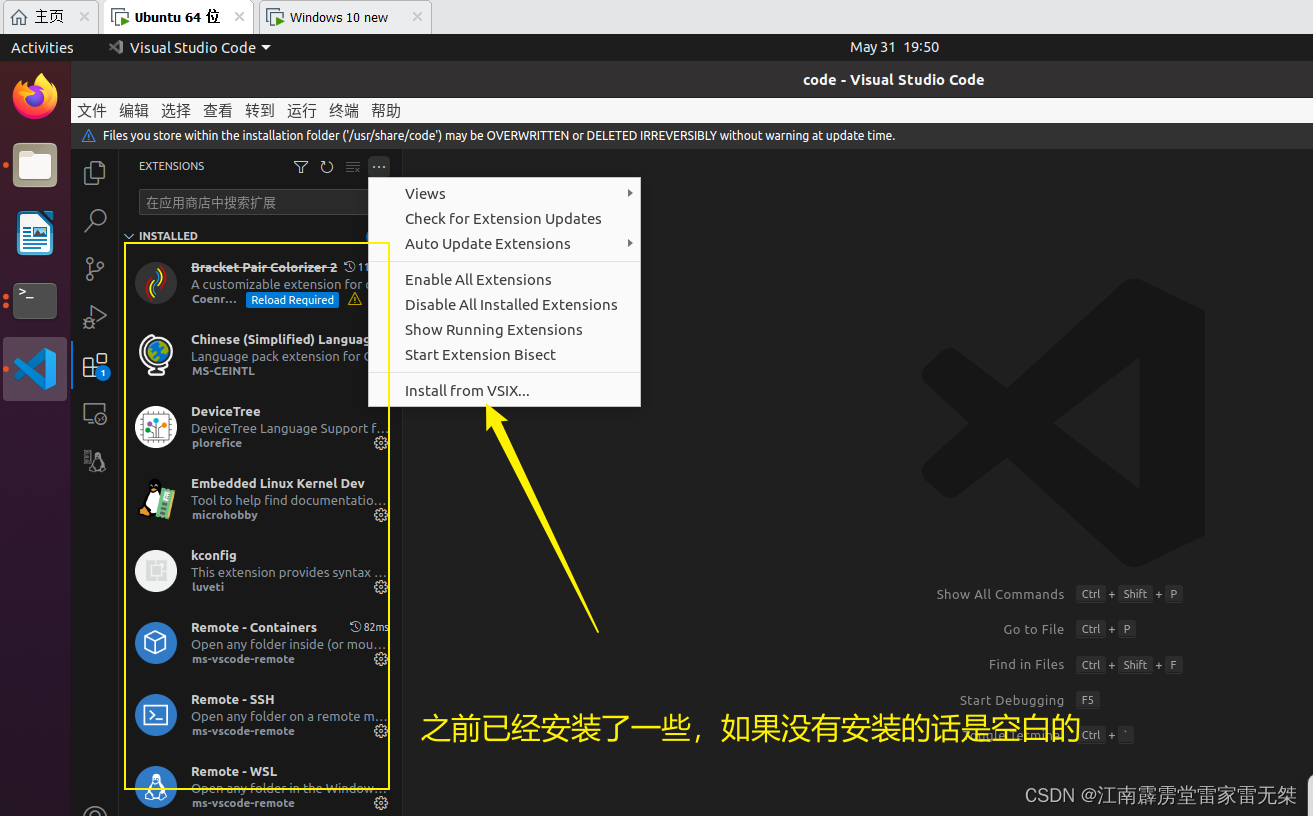Open the 查看 menu

tap(218, 111)
